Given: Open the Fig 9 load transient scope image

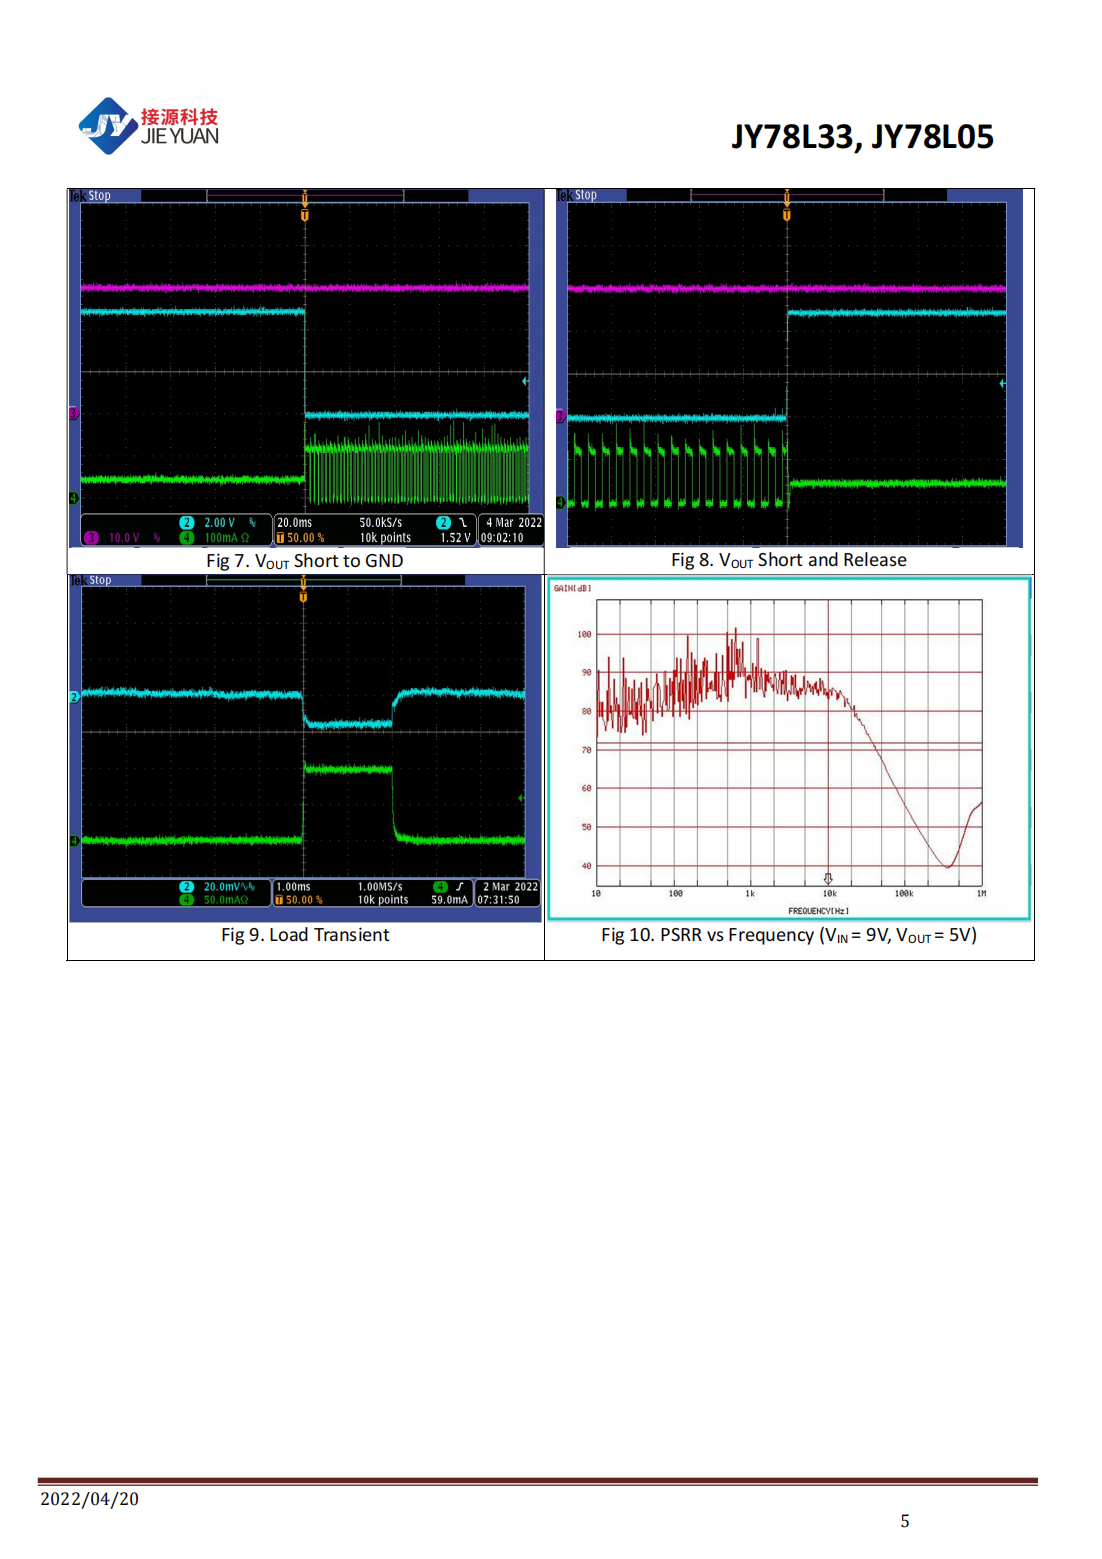Looking at the screenshot, I should [x=306, y=747].
